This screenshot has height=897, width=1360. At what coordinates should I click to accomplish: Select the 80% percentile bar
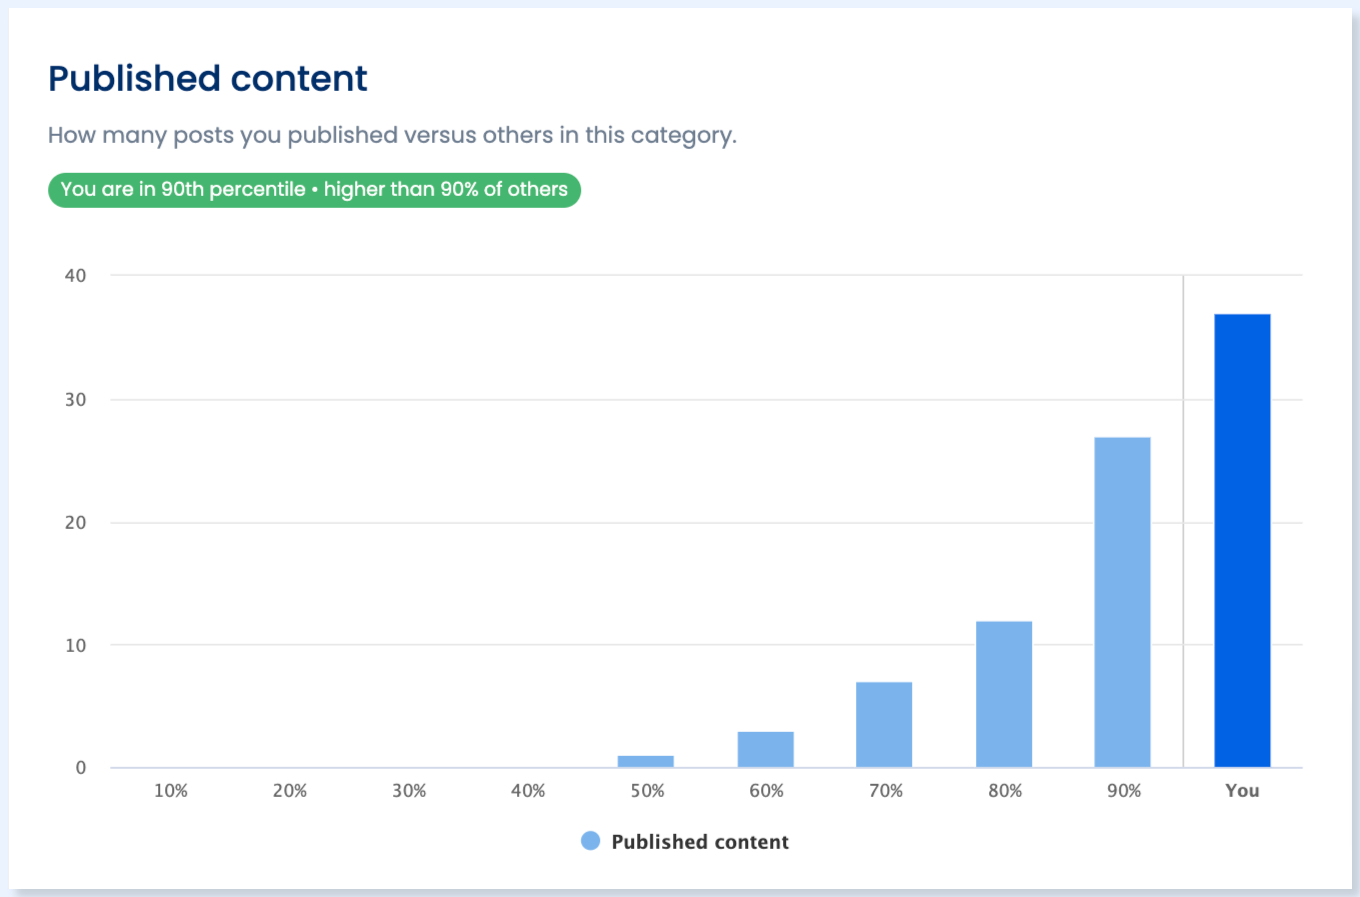[1004, 694]
